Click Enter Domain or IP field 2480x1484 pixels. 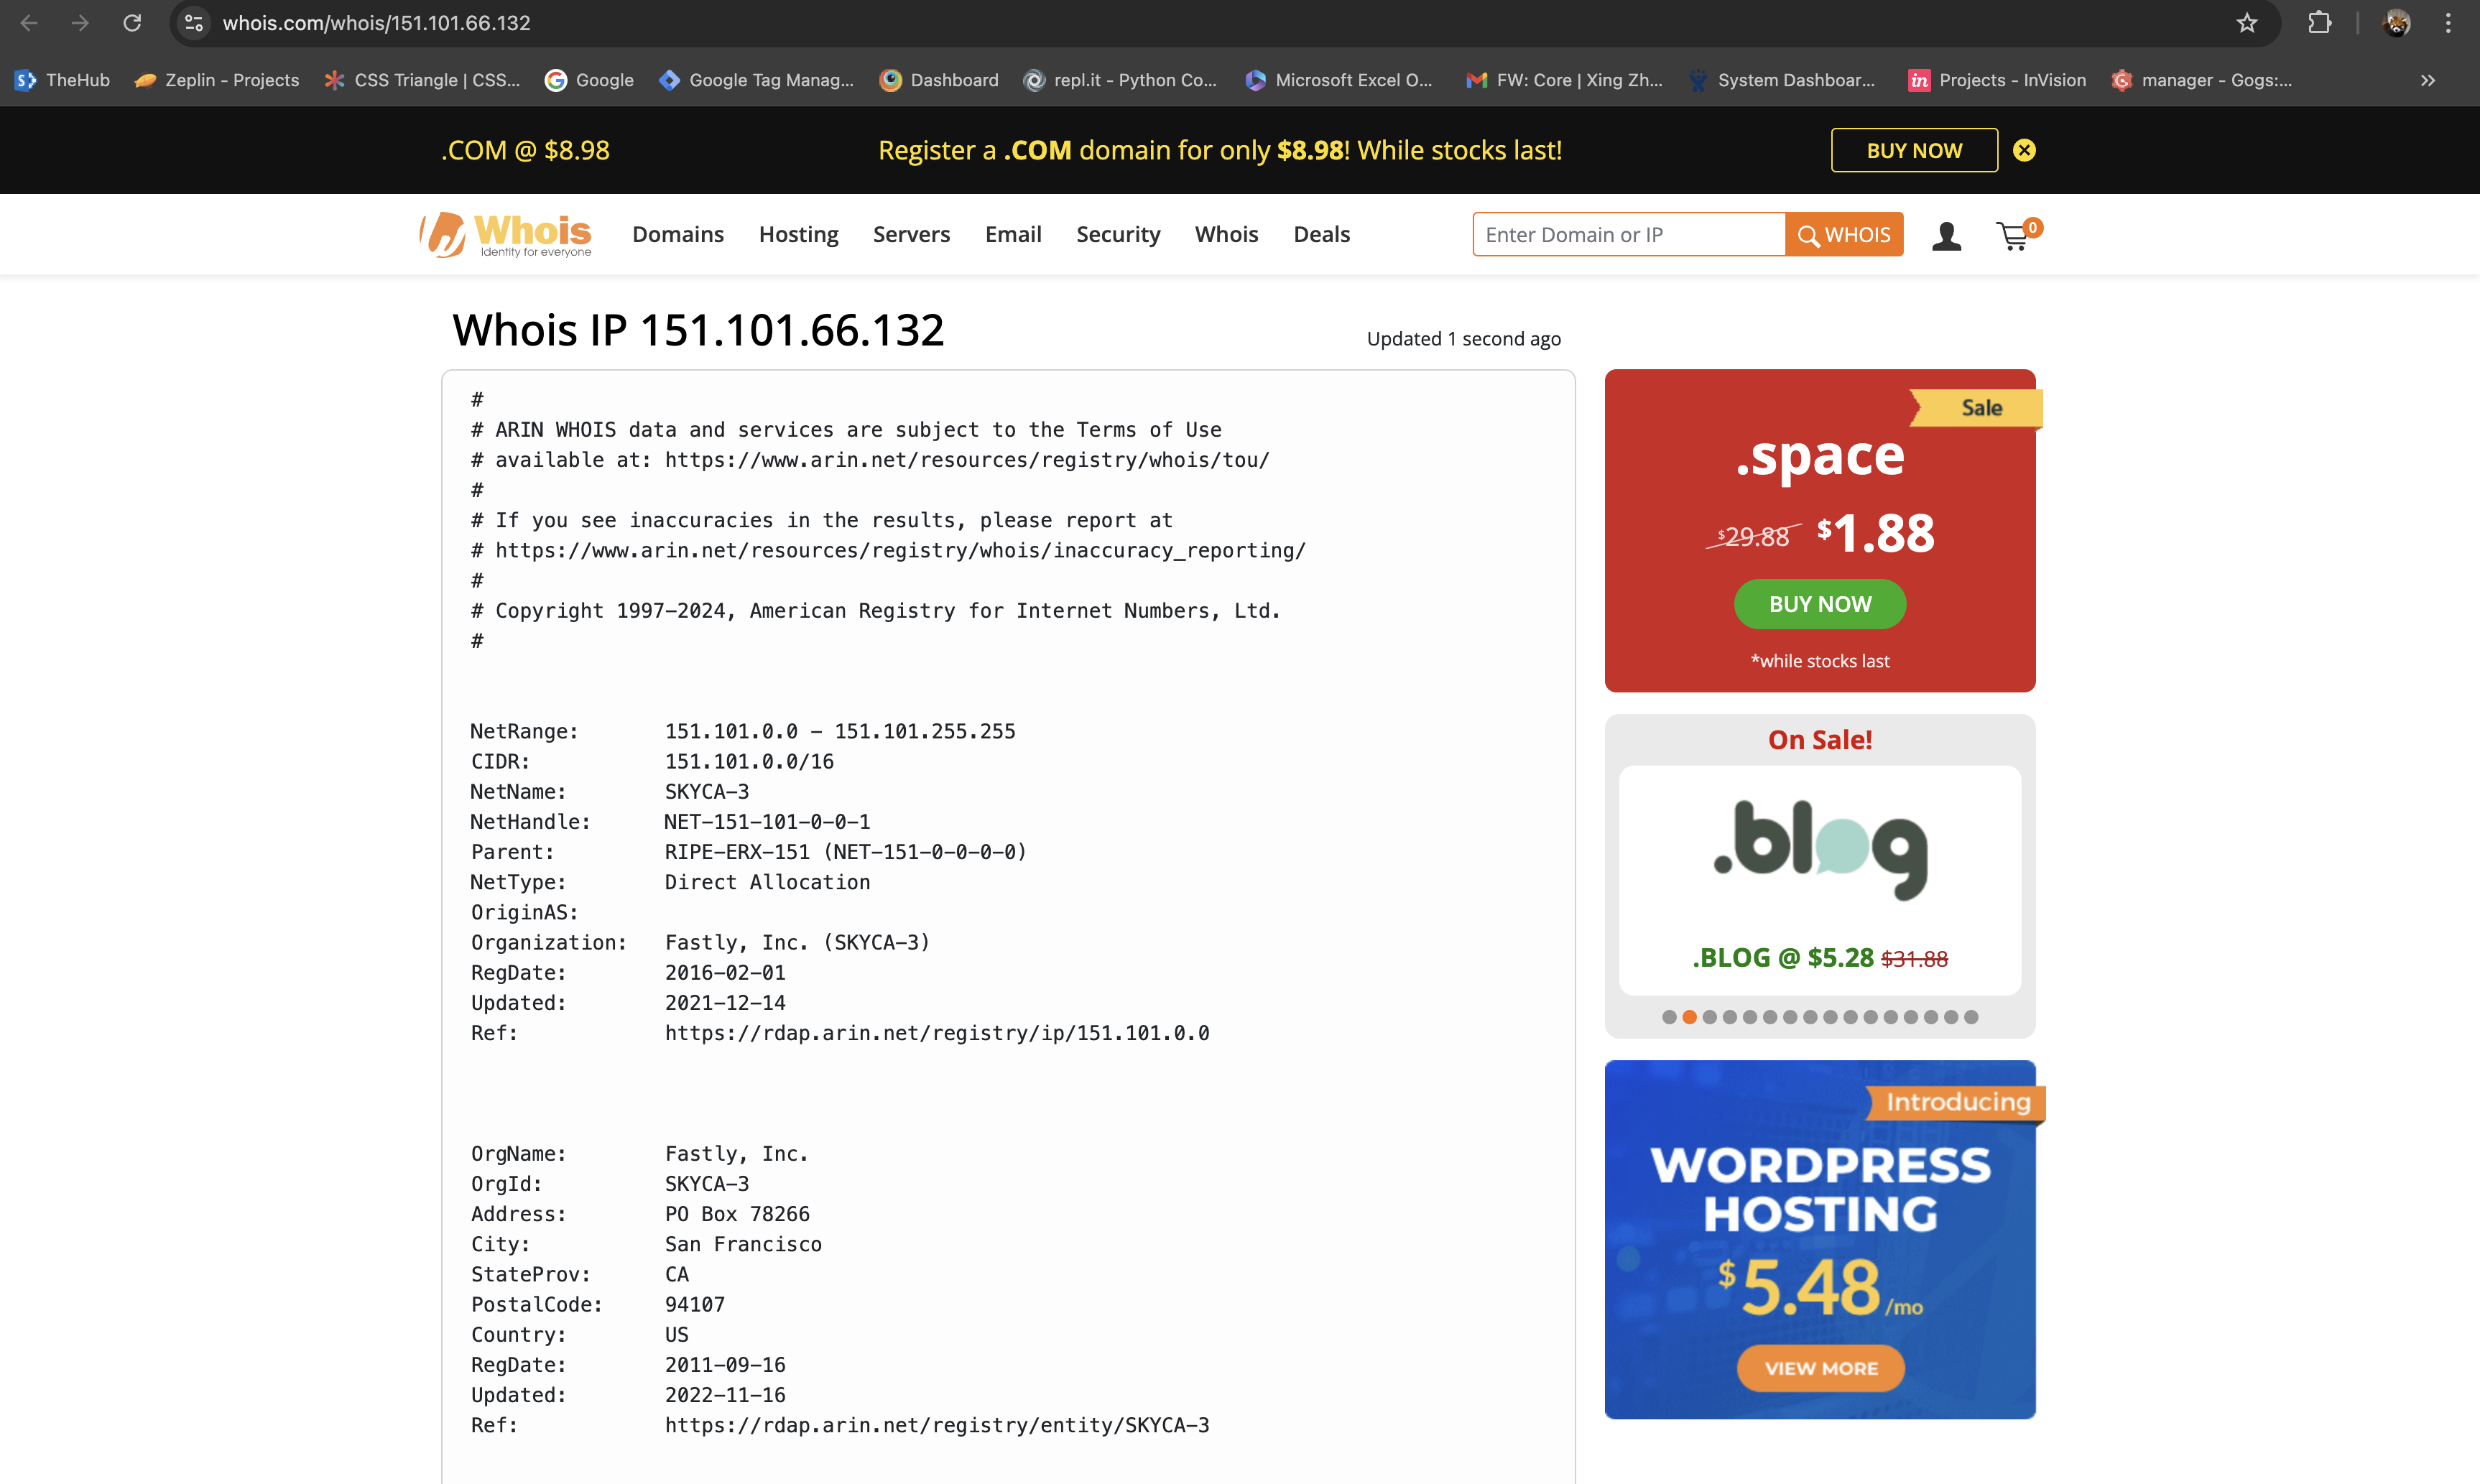pyautogui.click(x=1628, y=235)
